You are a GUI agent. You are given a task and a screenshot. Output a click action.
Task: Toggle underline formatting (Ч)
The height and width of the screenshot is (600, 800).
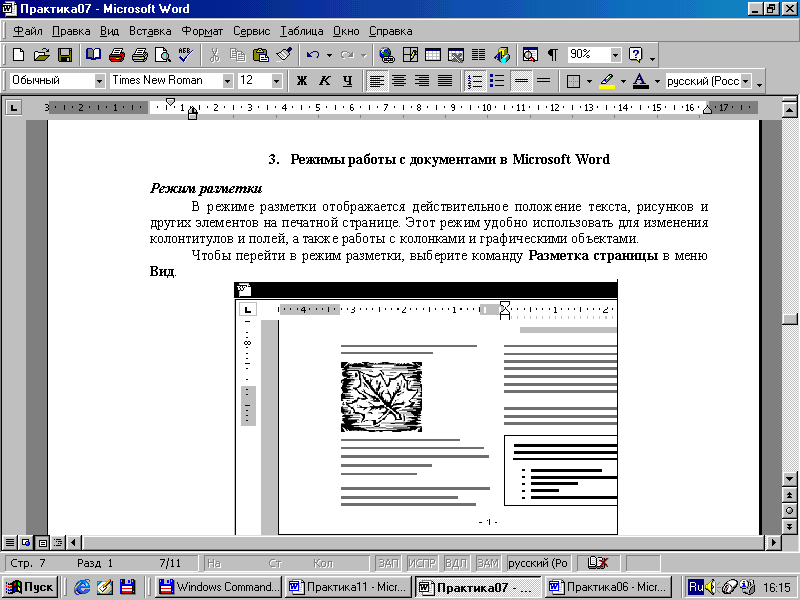[x=347, y=81]
